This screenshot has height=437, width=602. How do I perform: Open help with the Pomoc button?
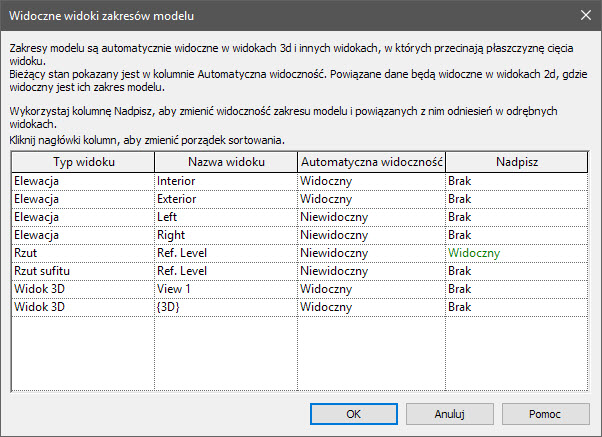[545, 413]
